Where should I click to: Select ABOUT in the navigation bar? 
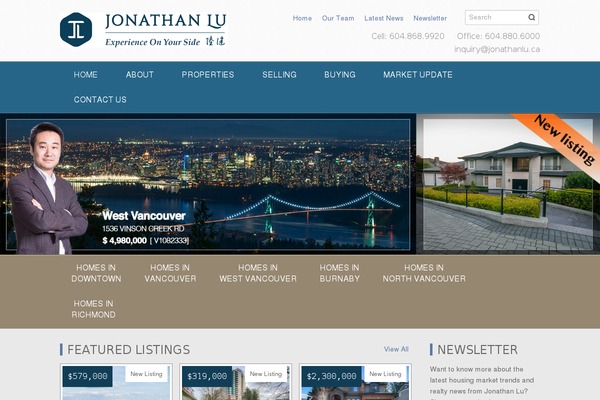point(140,75)
